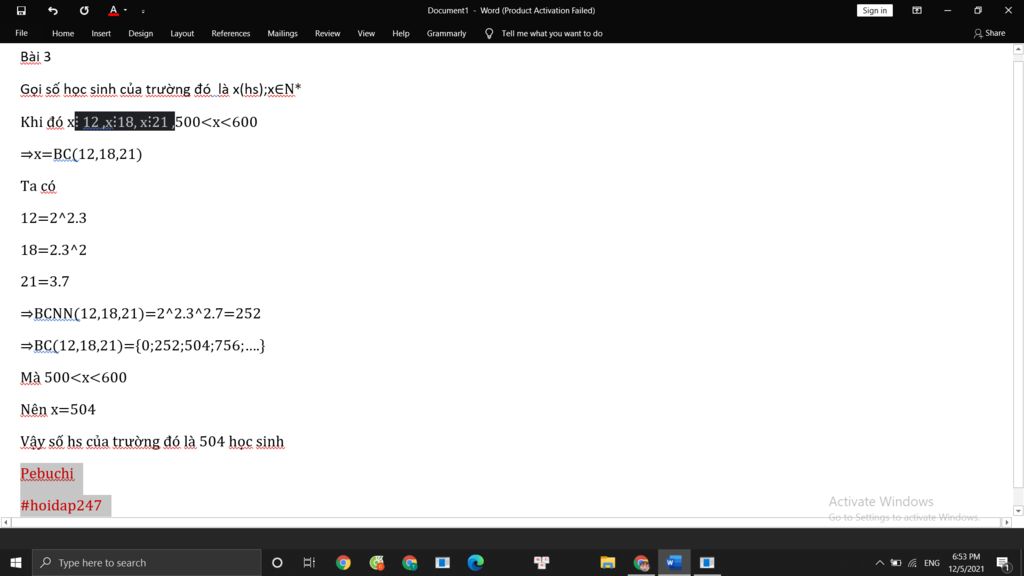Apply the red Font Color button
This screenshot has height=576, width=1024.
pyautogui.click(x=113, y=10)
